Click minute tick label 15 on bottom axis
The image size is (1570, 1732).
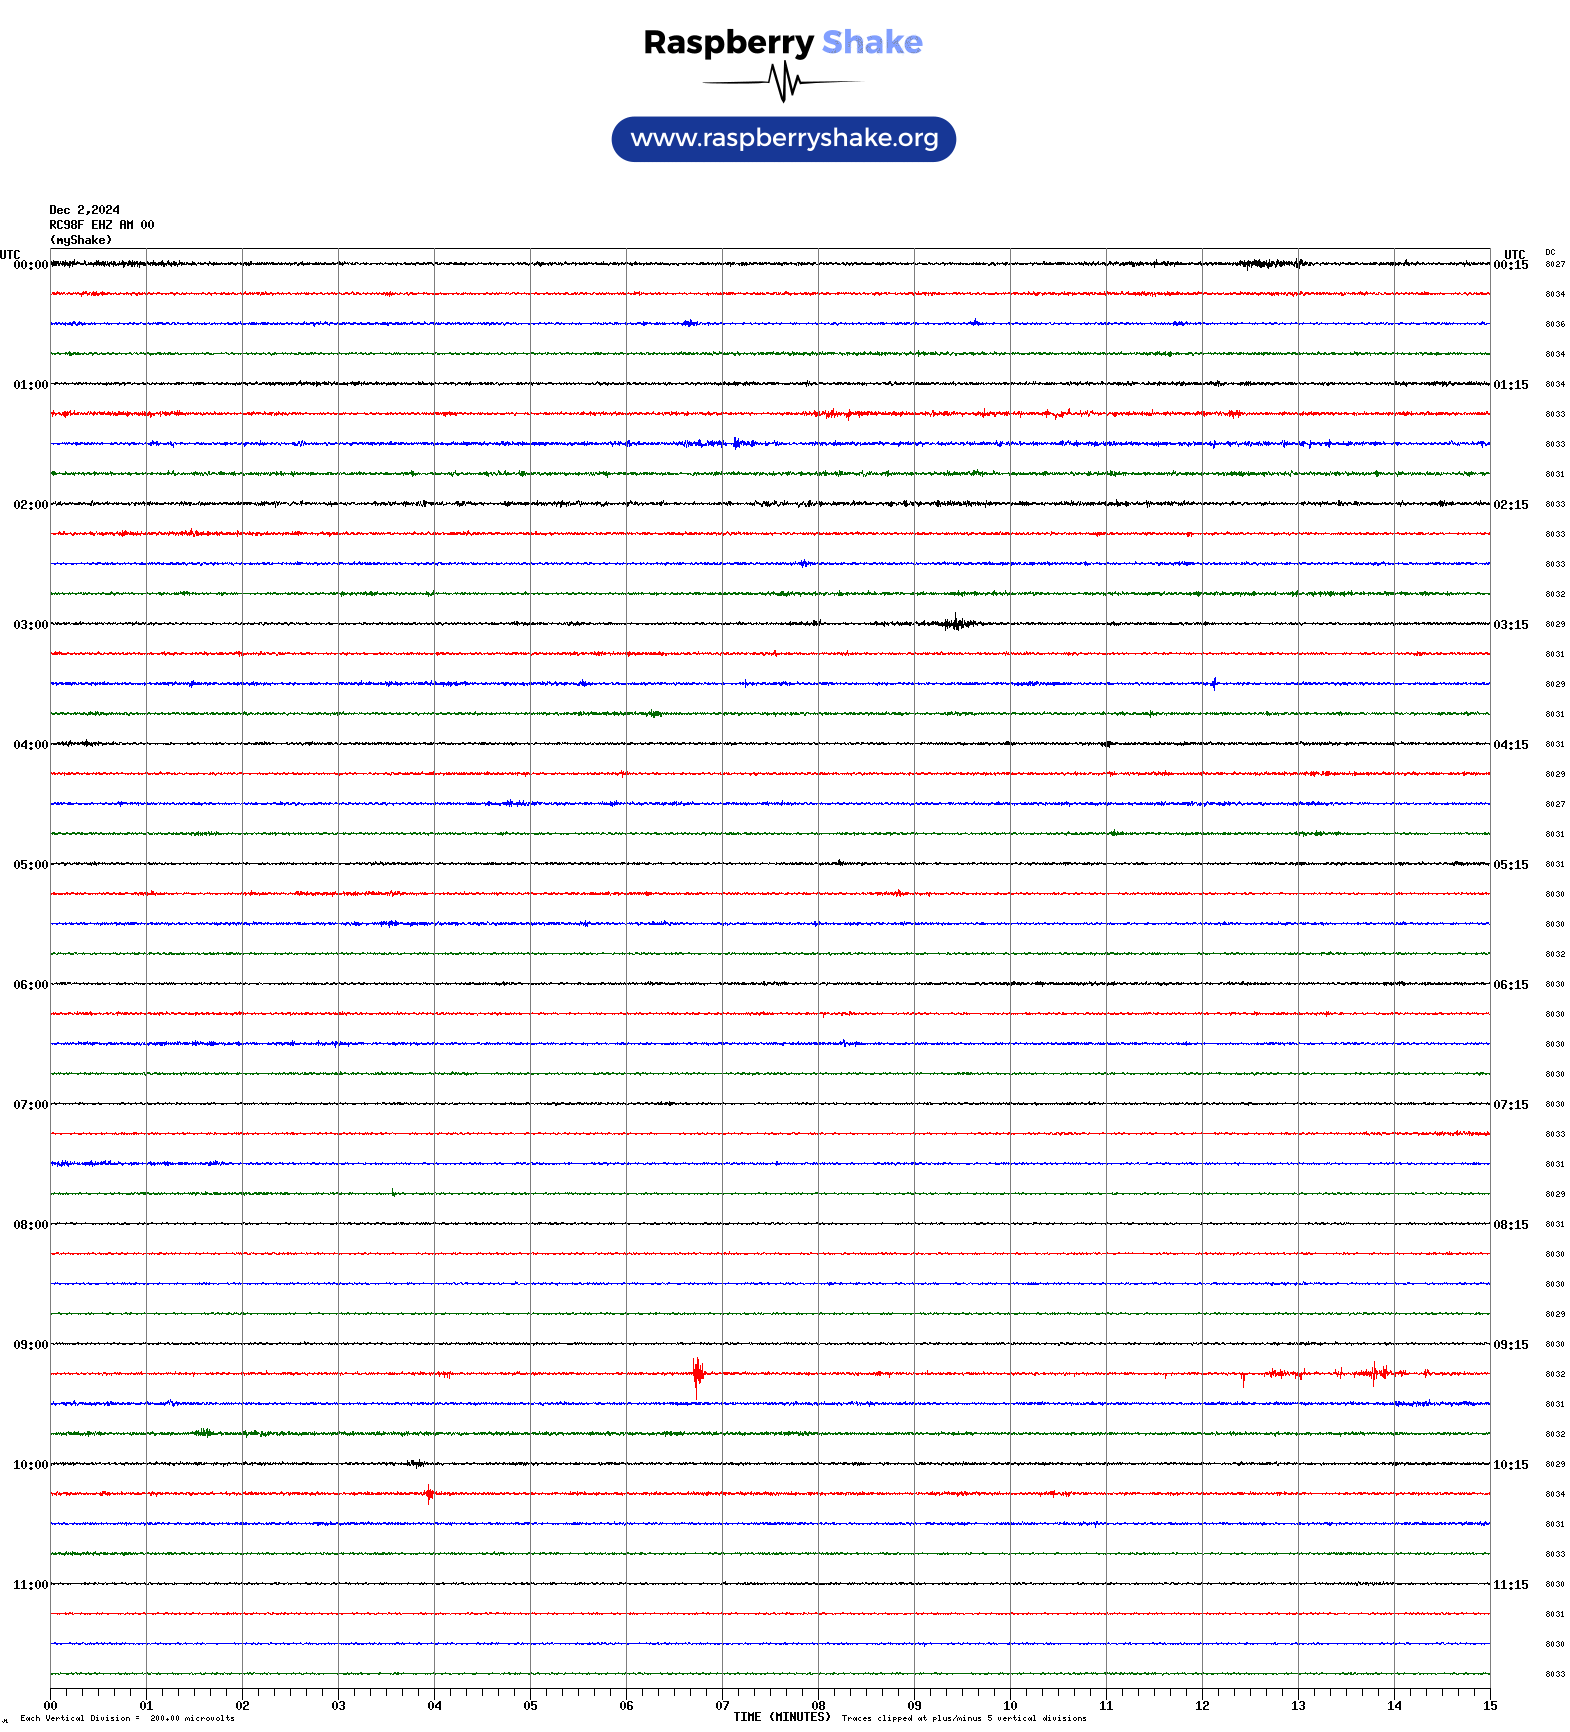[1490, 1706]
